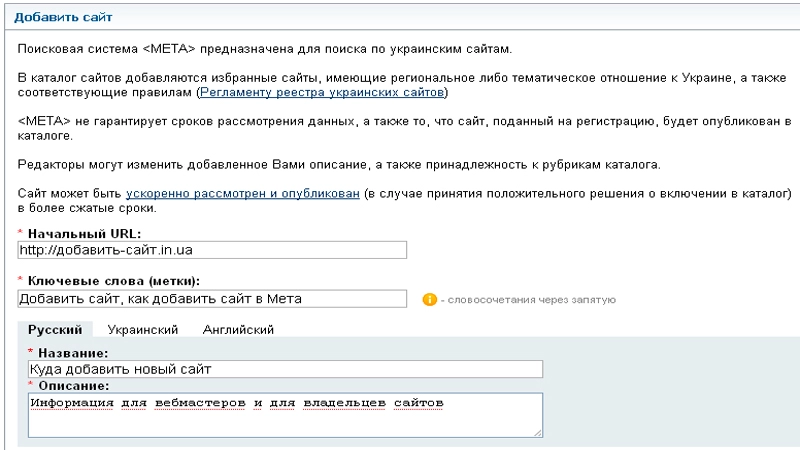Click the Начальный URL label
Viewport: 800px width, 450px height.
[x=84, y=234]
